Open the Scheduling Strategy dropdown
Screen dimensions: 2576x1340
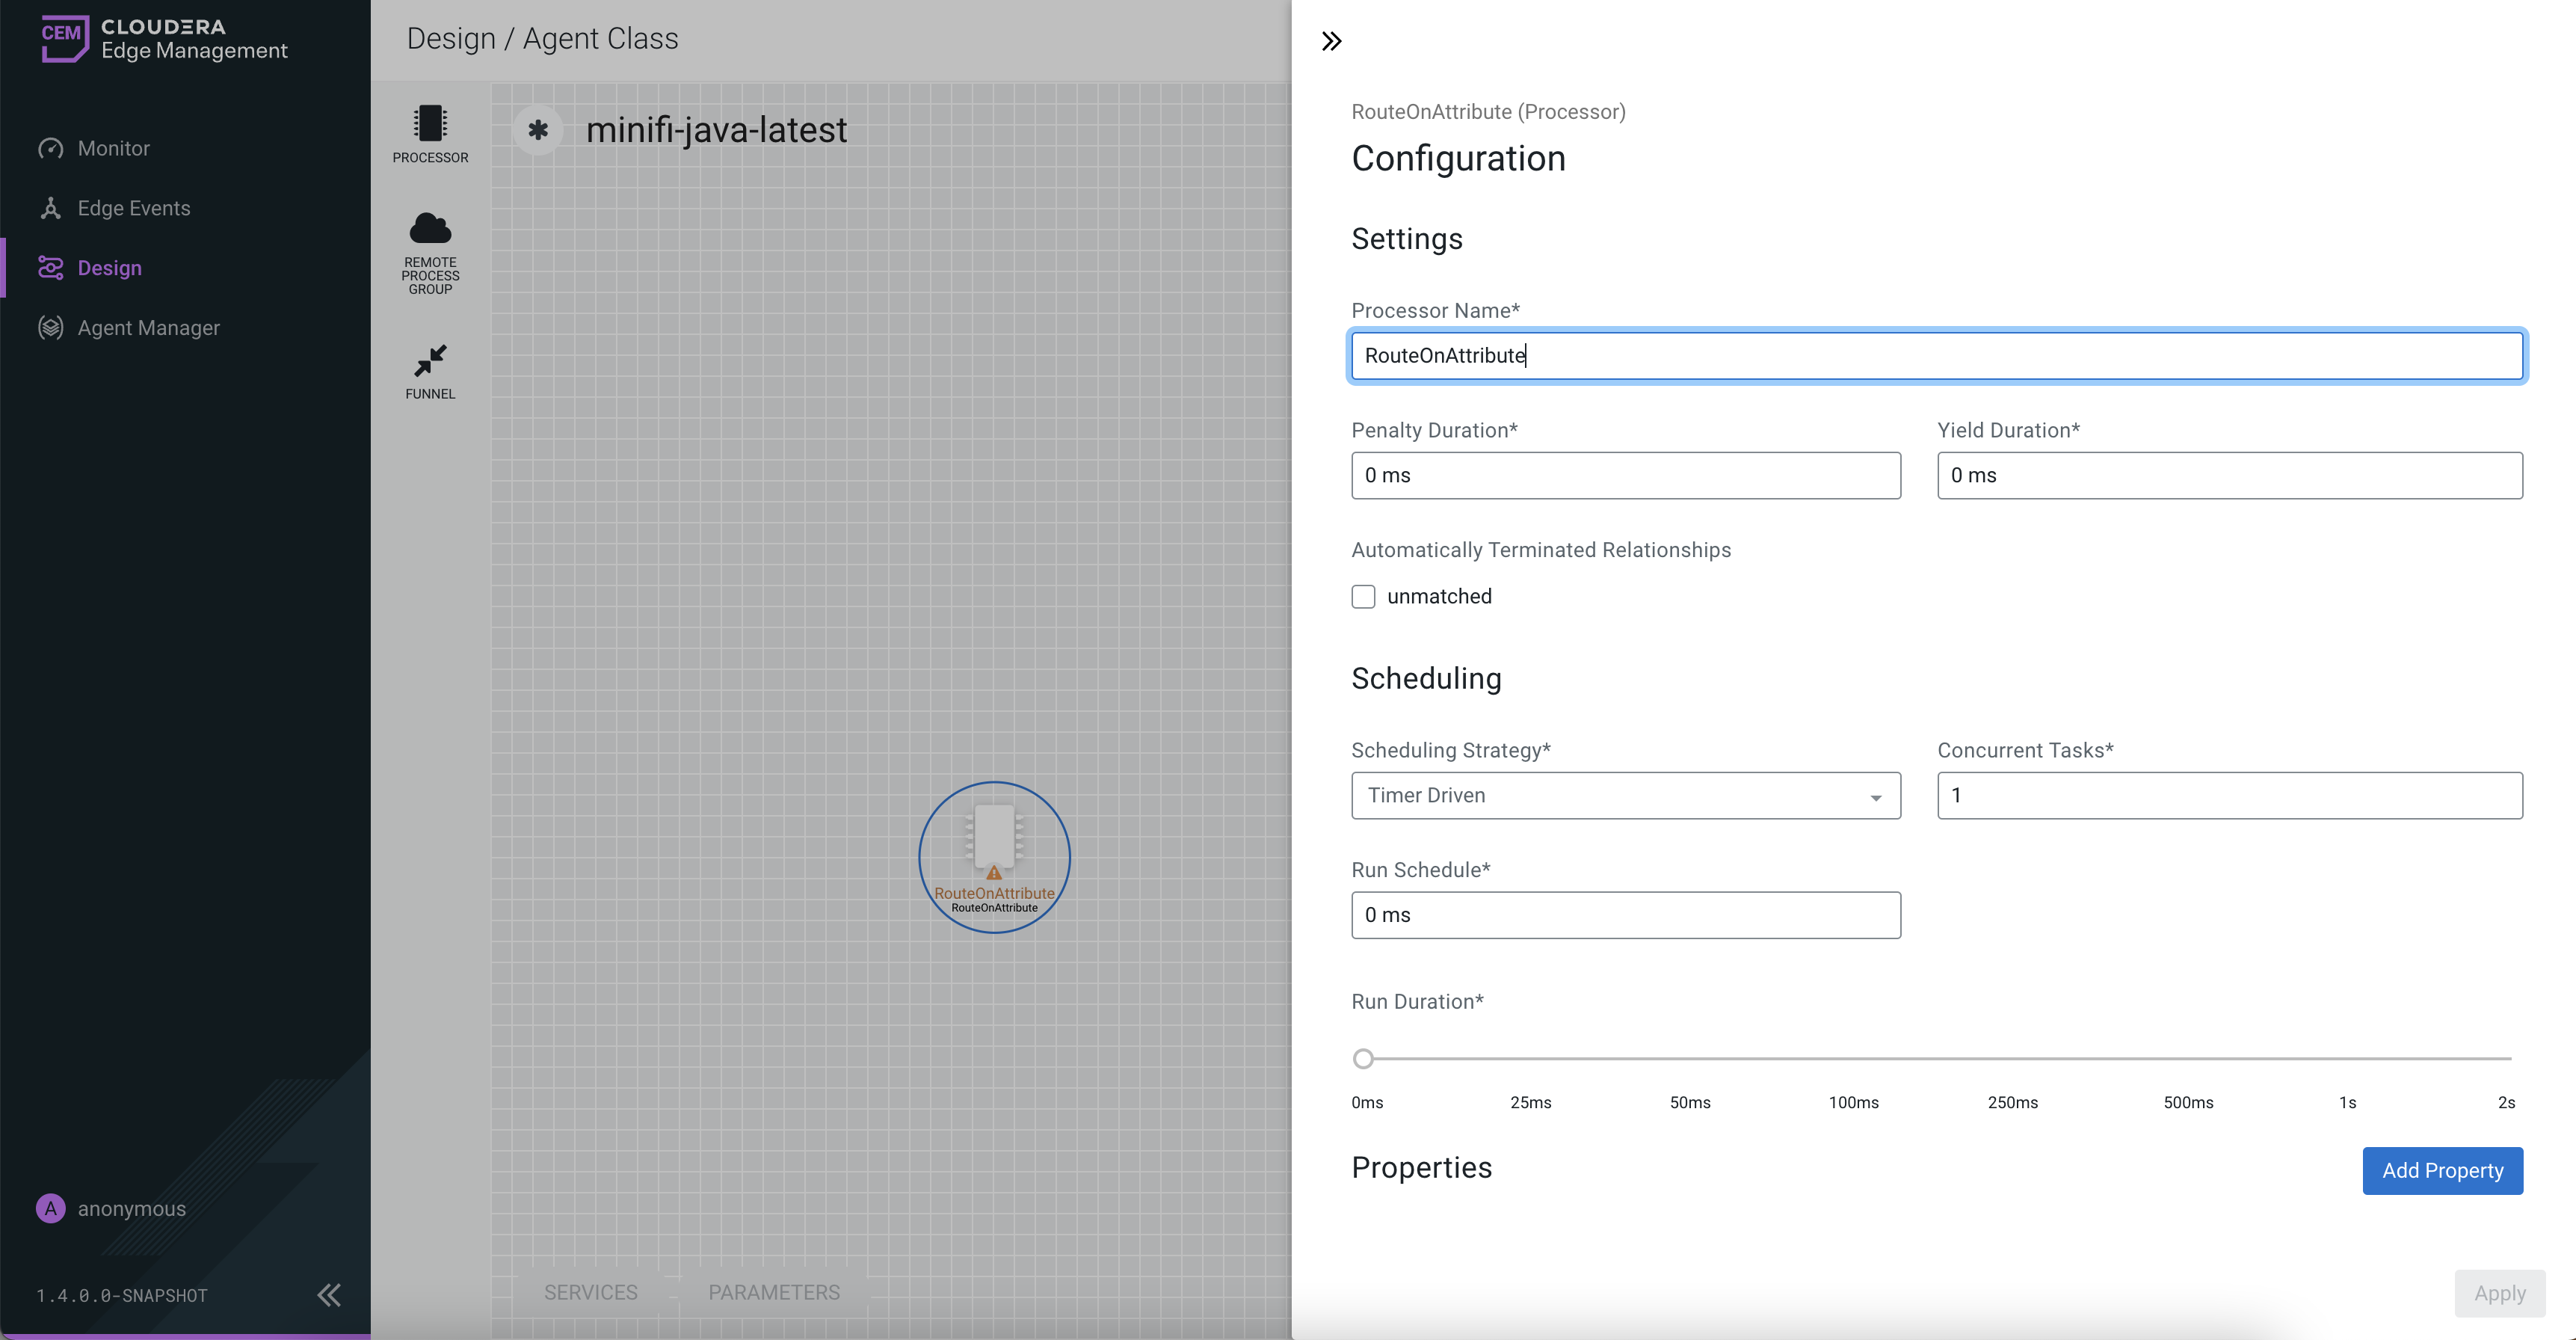click(x=1625, y=795)
